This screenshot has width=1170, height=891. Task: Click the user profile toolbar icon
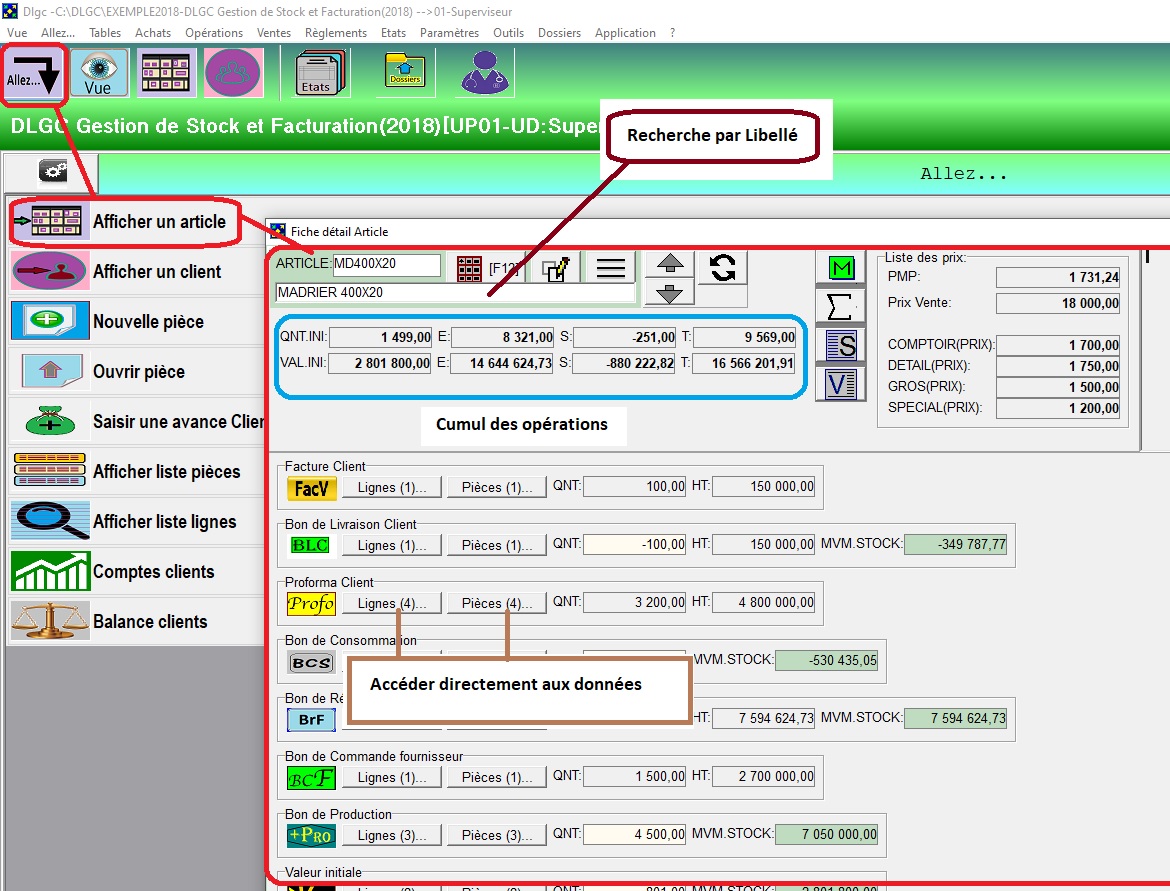click(486, 72)
